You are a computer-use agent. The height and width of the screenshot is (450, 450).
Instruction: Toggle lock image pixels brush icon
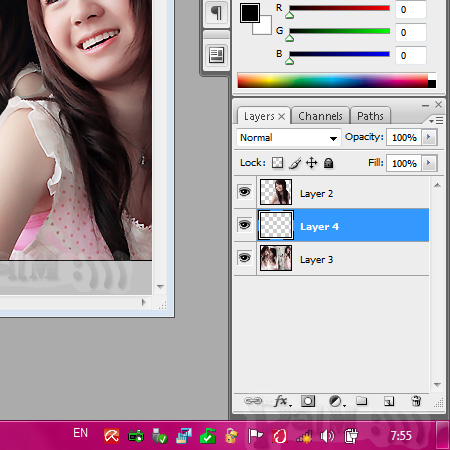[295, 163]
